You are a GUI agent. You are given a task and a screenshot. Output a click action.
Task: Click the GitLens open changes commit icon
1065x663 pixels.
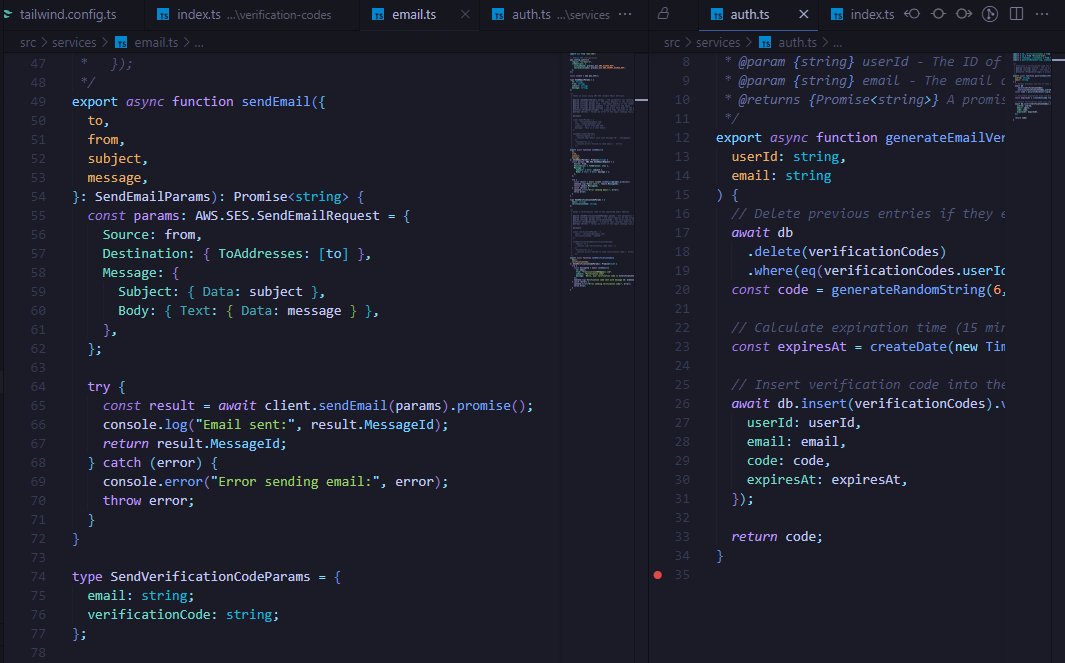point(938,14)
